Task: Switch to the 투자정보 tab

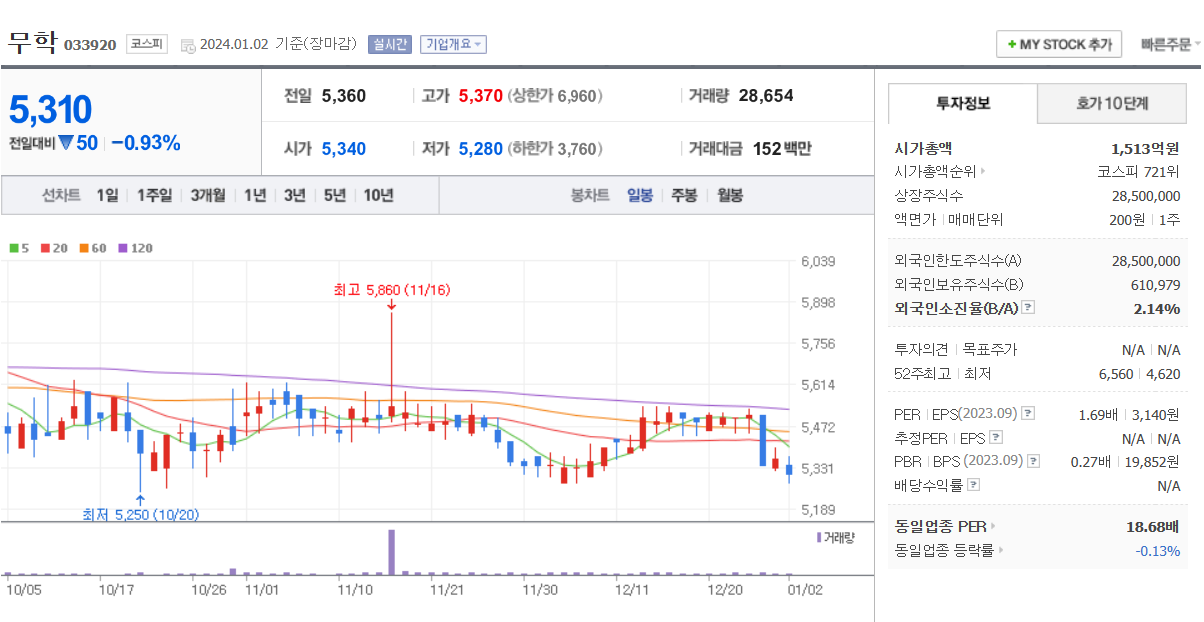Action: click(963, 103)
